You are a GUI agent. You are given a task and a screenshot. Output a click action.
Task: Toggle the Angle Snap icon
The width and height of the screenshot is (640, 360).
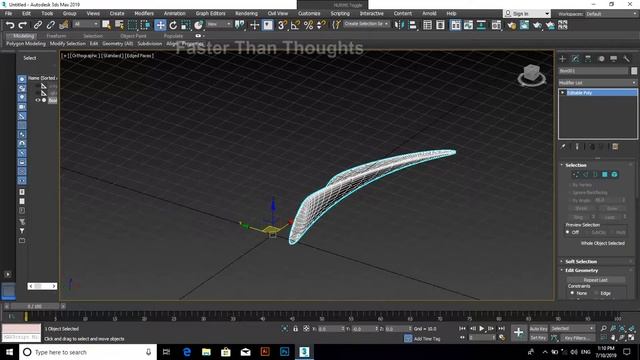(x=295, y=25)
